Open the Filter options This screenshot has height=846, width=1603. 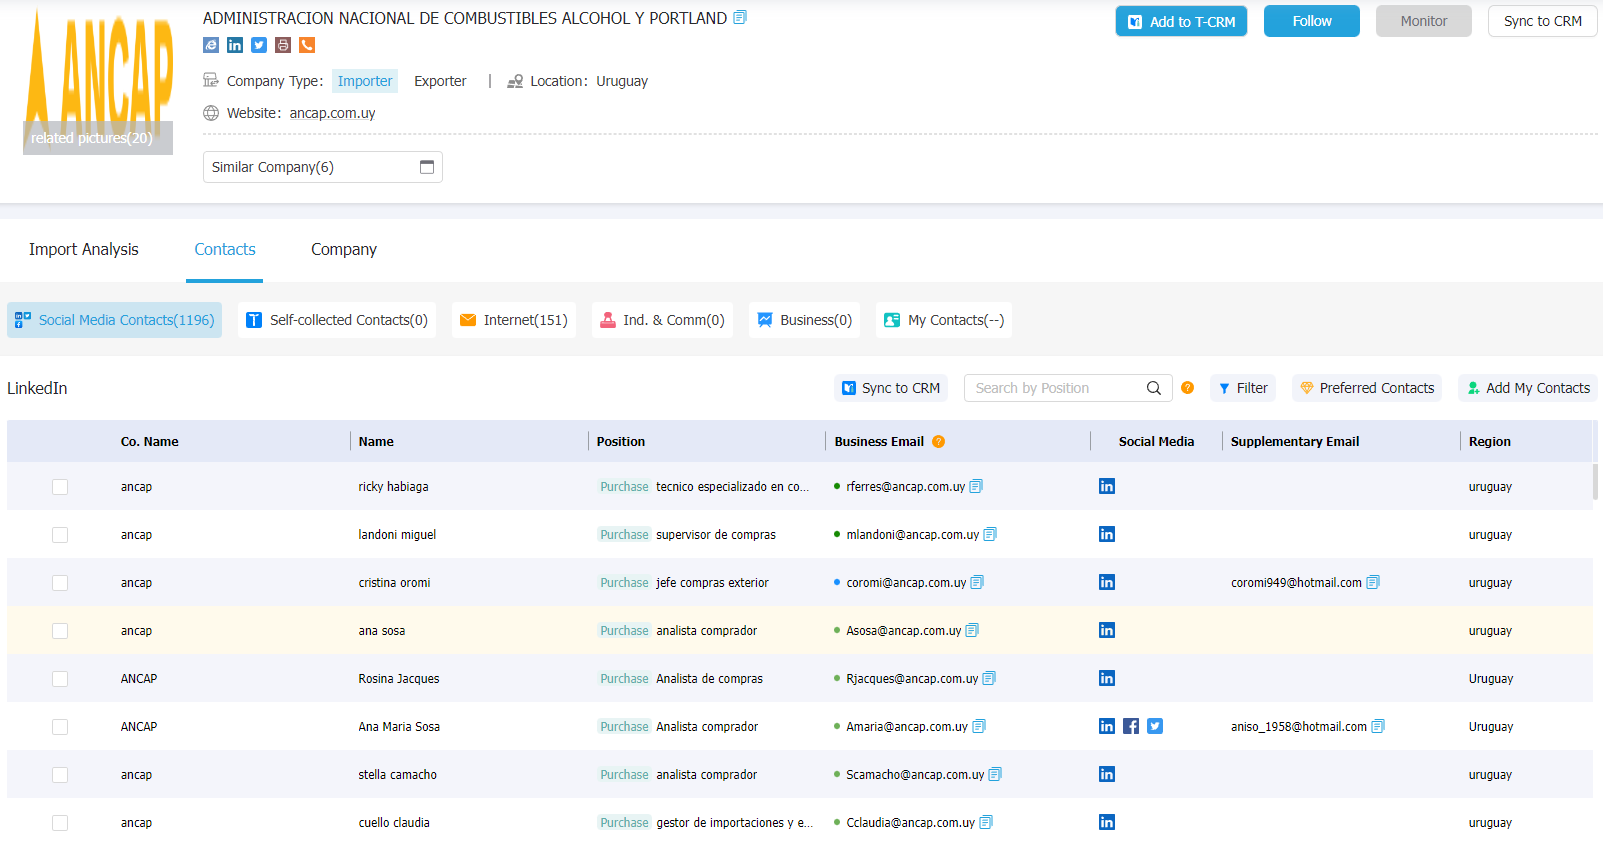1243,388
